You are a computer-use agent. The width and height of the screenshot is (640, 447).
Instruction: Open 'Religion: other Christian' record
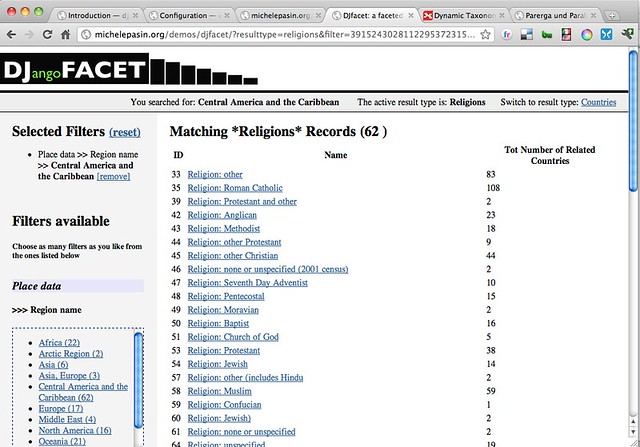233,256
